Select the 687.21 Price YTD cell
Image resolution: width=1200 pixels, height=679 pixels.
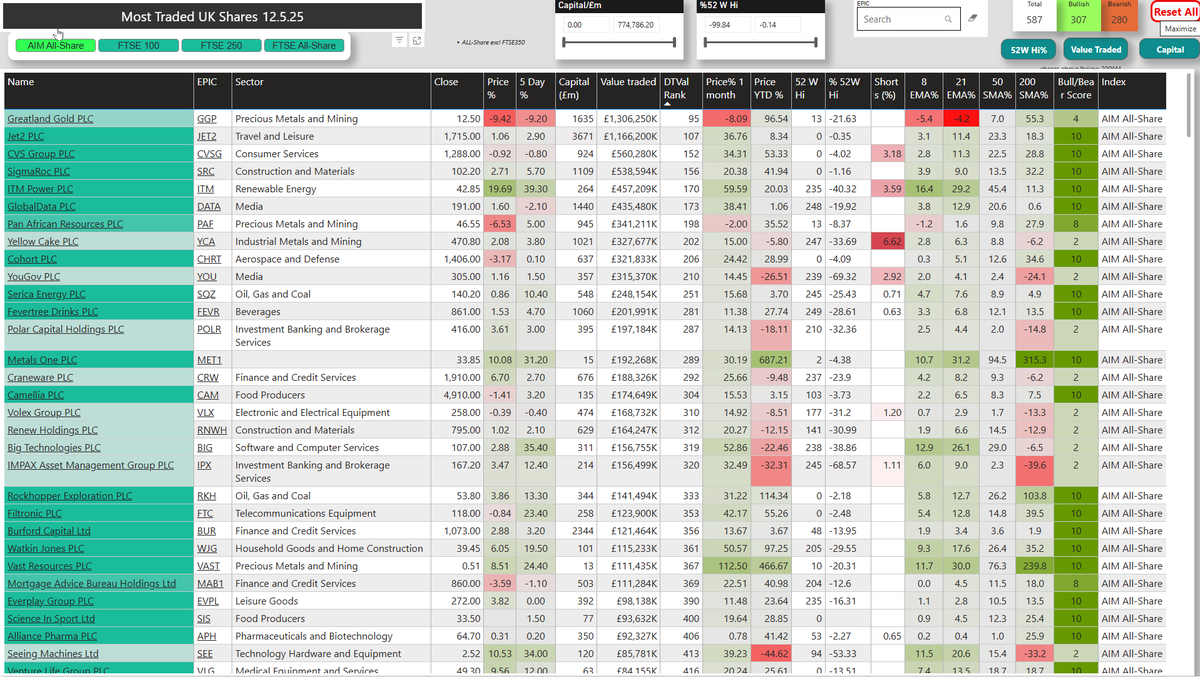pyautogui.click(x=770, y=360)
